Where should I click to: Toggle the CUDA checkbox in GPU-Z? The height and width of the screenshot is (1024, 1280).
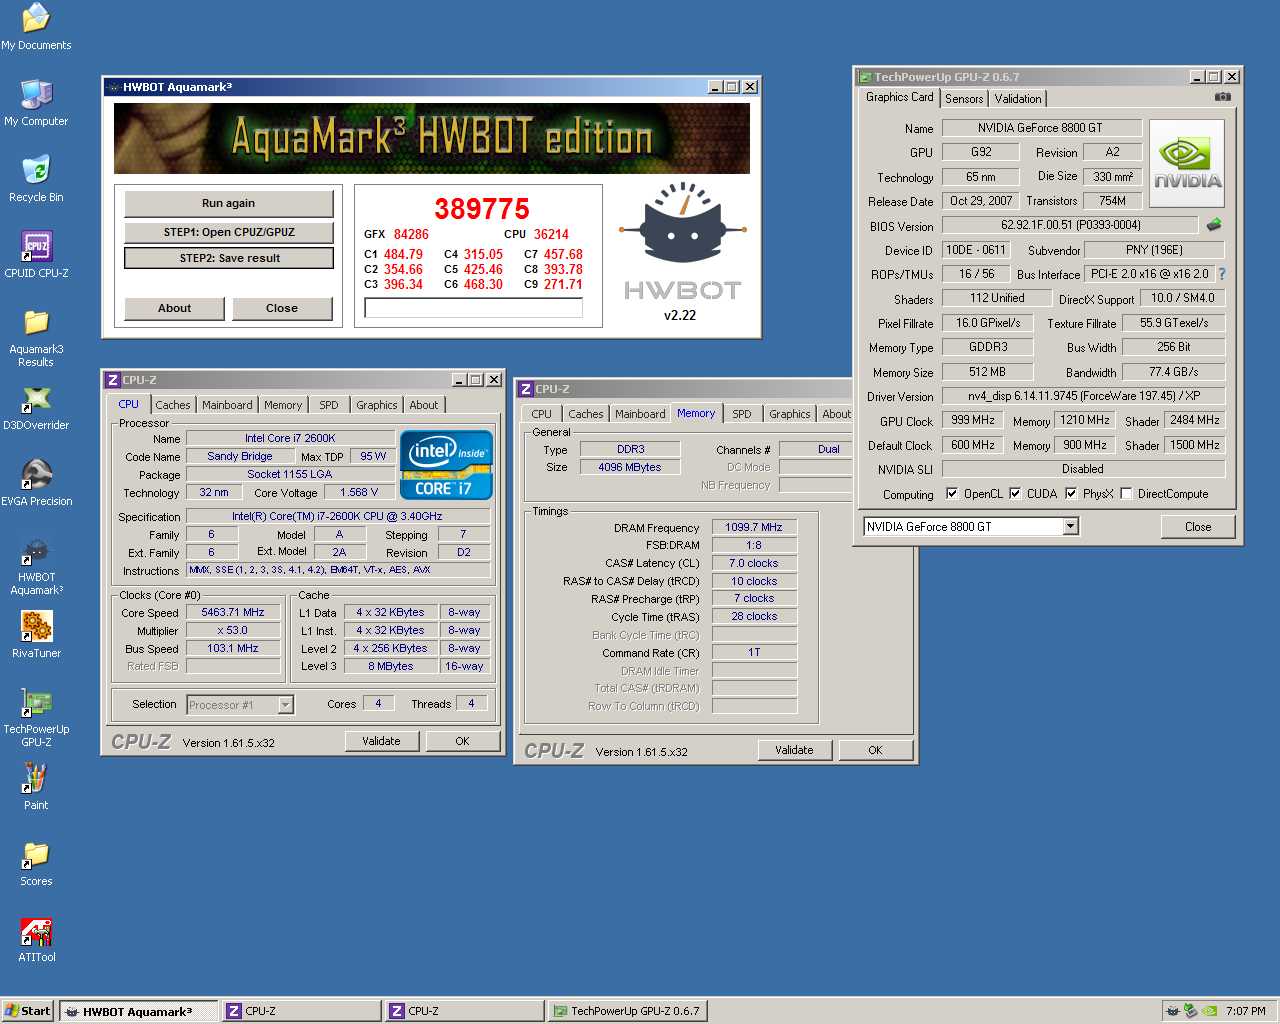(x=1015, y=493)
